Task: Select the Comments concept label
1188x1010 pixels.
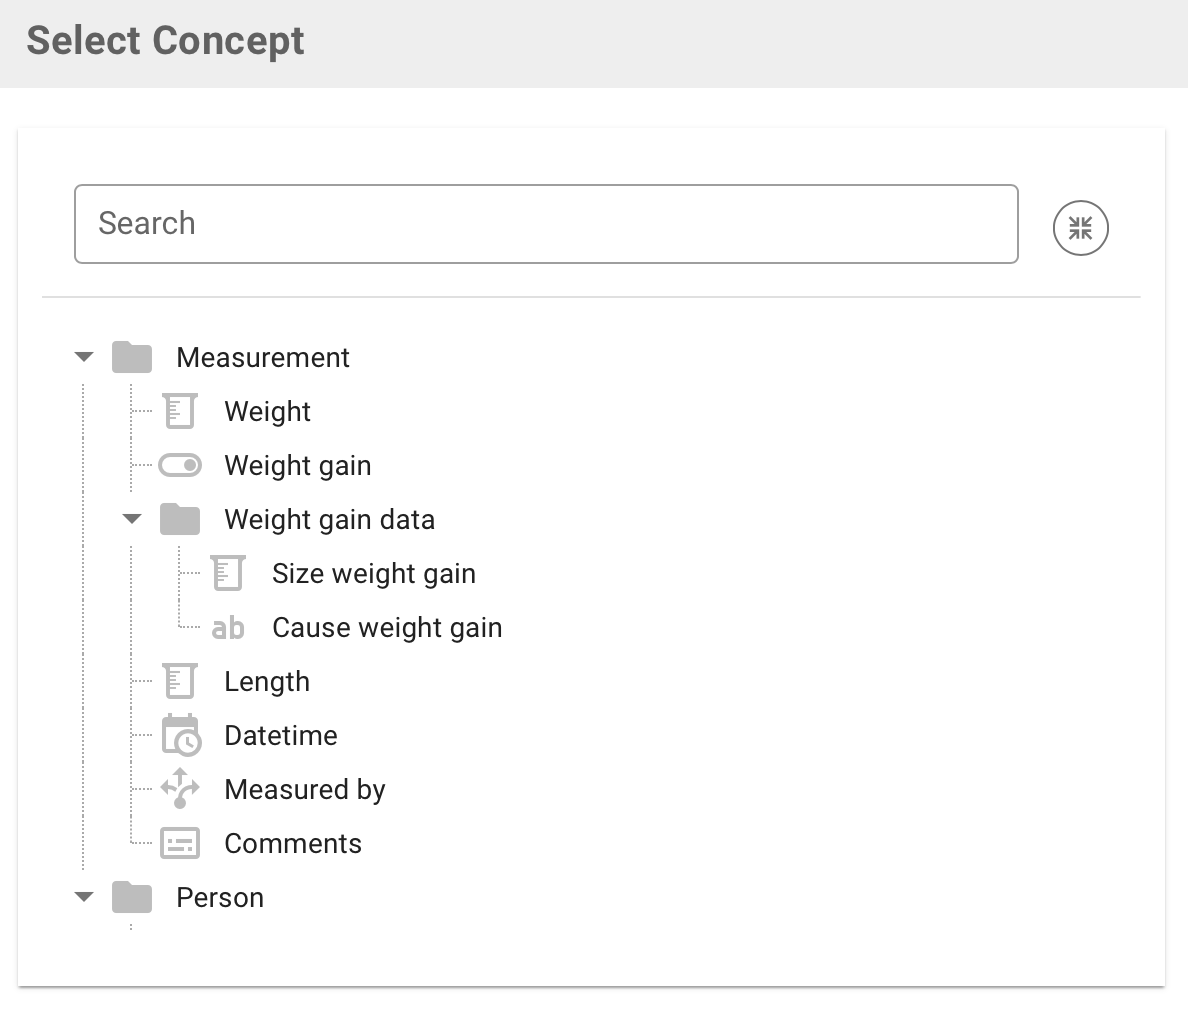Action: tap(293, 843)
